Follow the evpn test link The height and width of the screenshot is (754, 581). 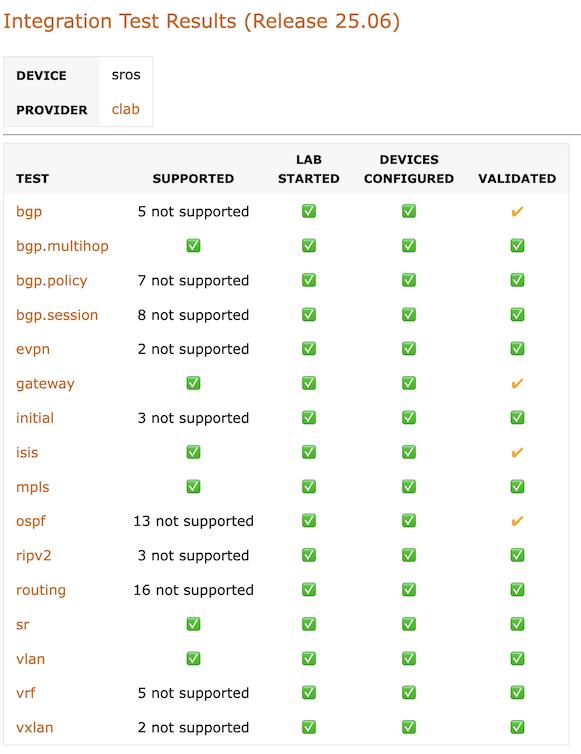coord(33,349)
